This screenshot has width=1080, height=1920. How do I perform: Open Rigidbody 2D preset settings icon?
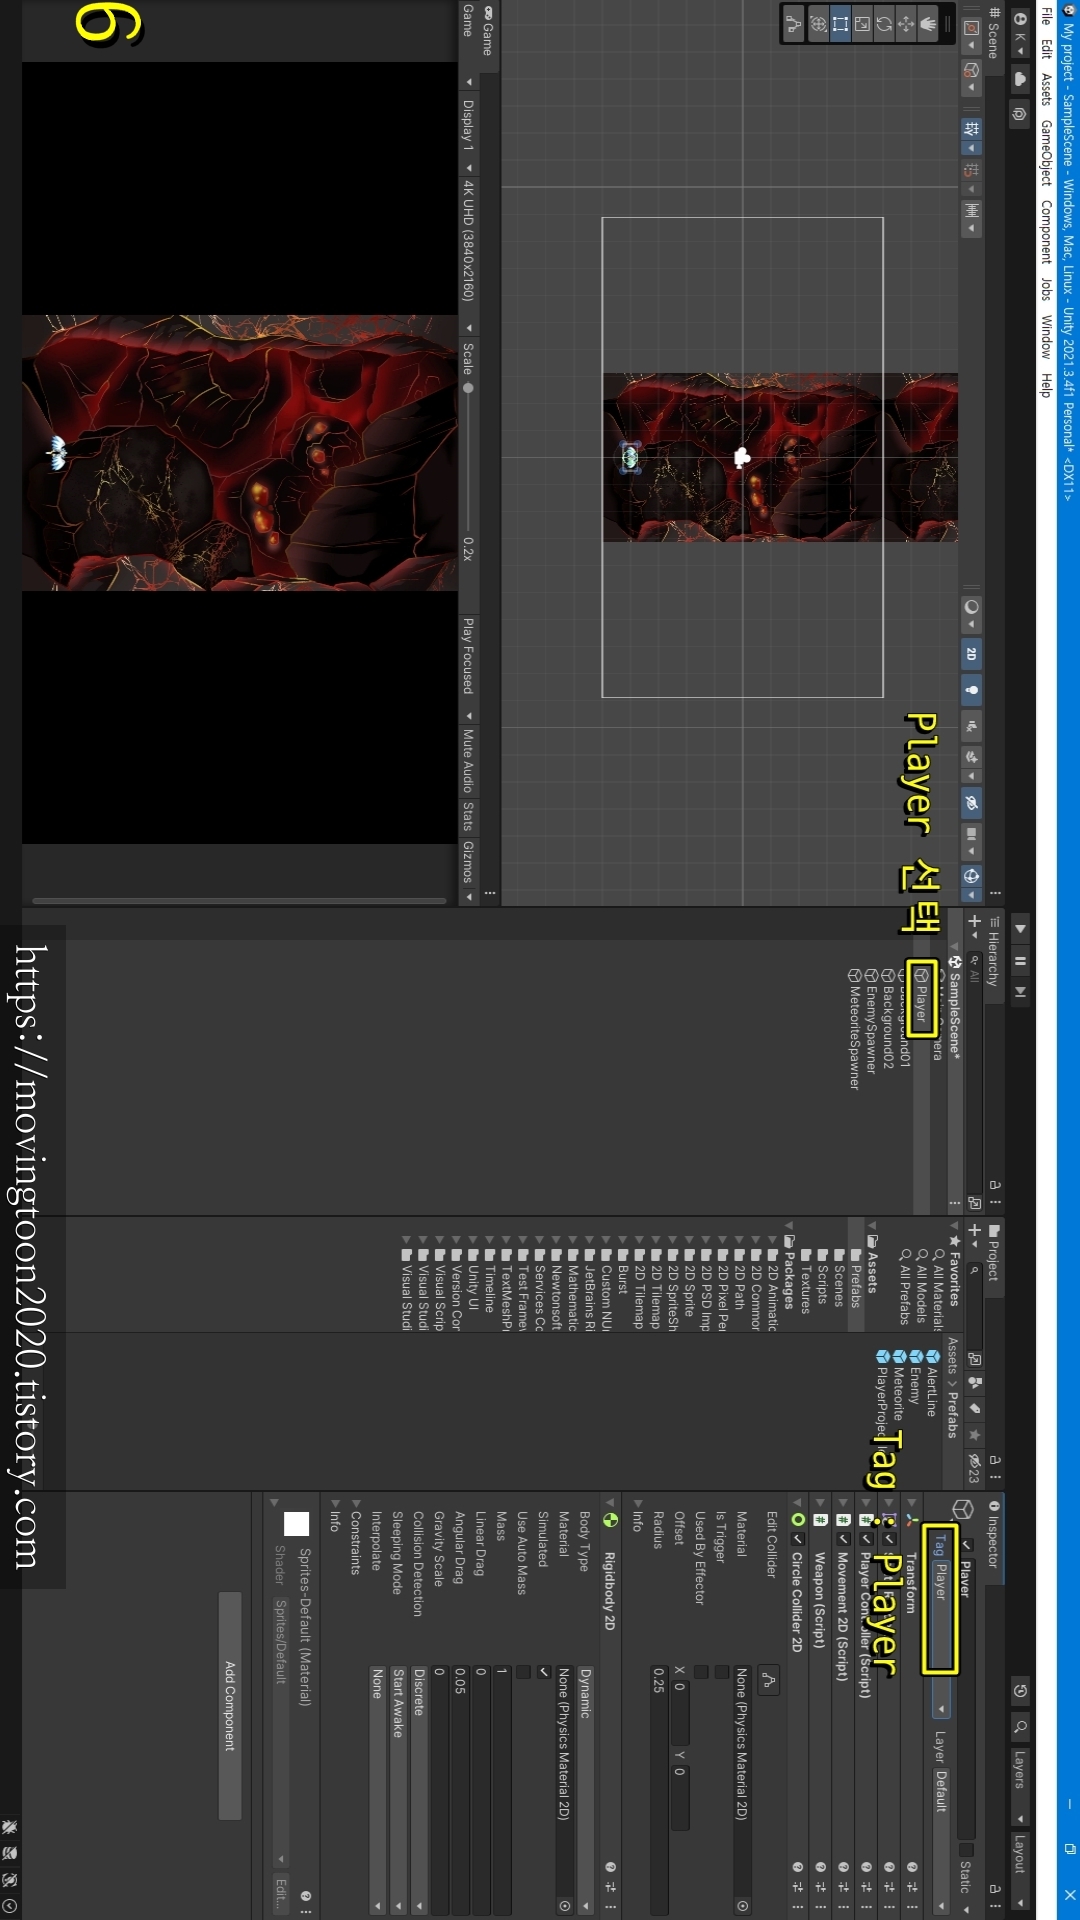pos(610,1887)
